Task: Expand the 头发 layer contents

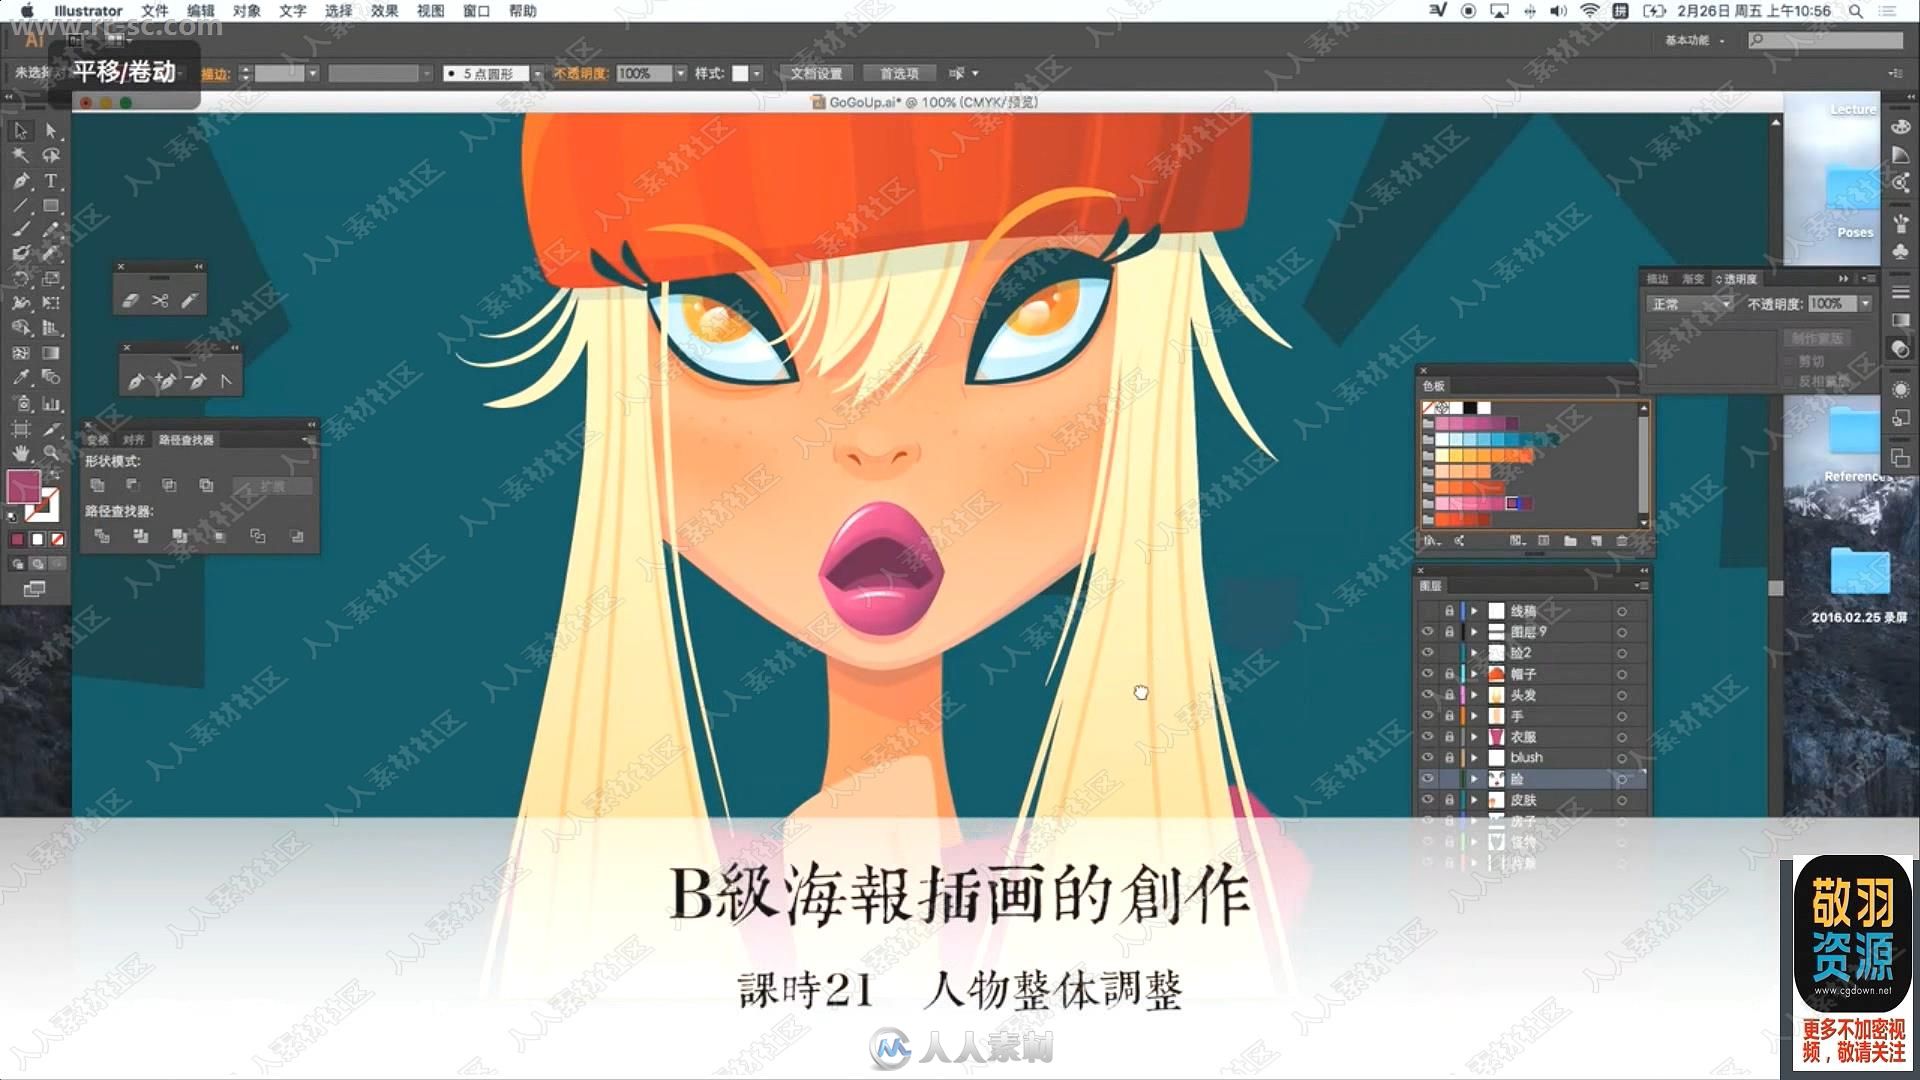Action: click(x=1474, y=695)
